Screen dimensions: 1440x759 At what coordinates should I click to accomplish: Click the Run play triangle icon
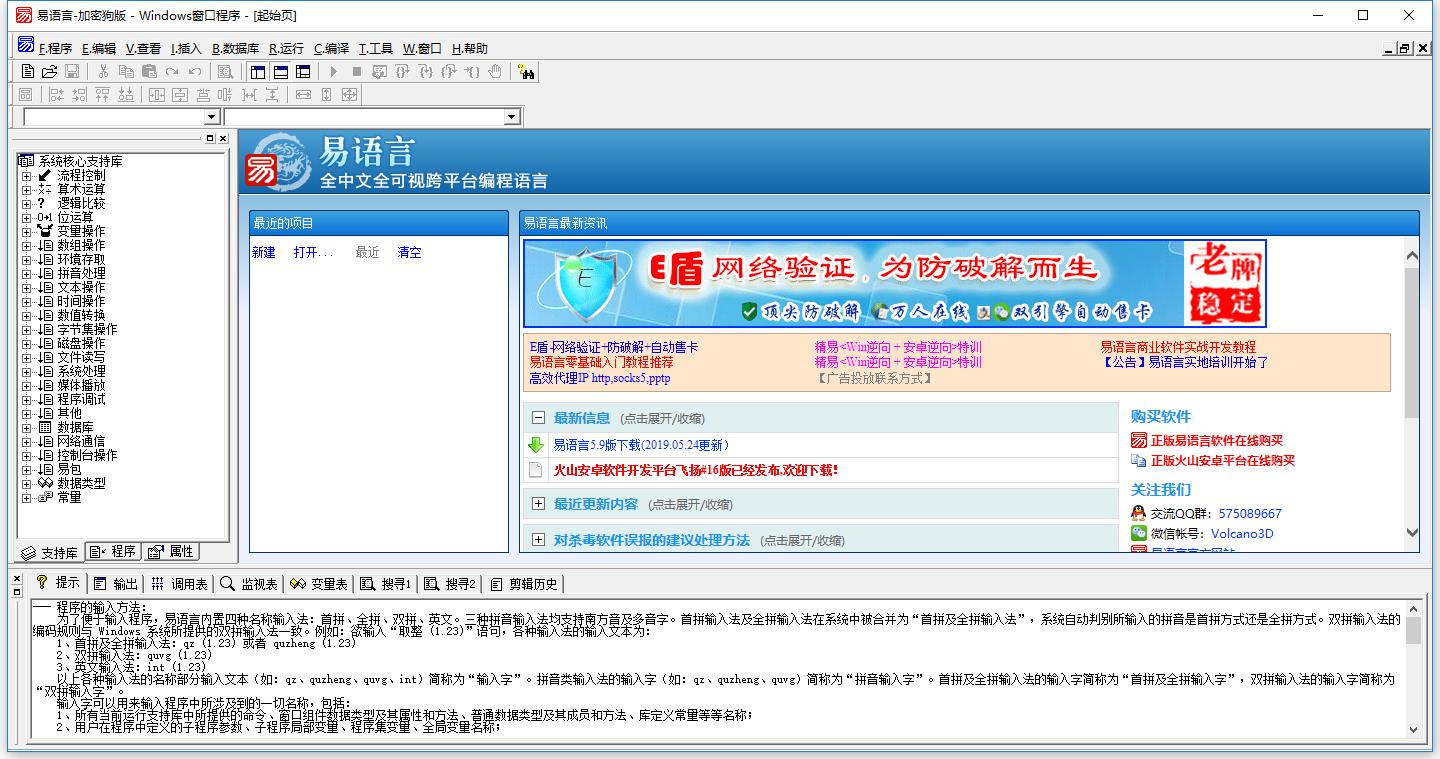[333, 72]
